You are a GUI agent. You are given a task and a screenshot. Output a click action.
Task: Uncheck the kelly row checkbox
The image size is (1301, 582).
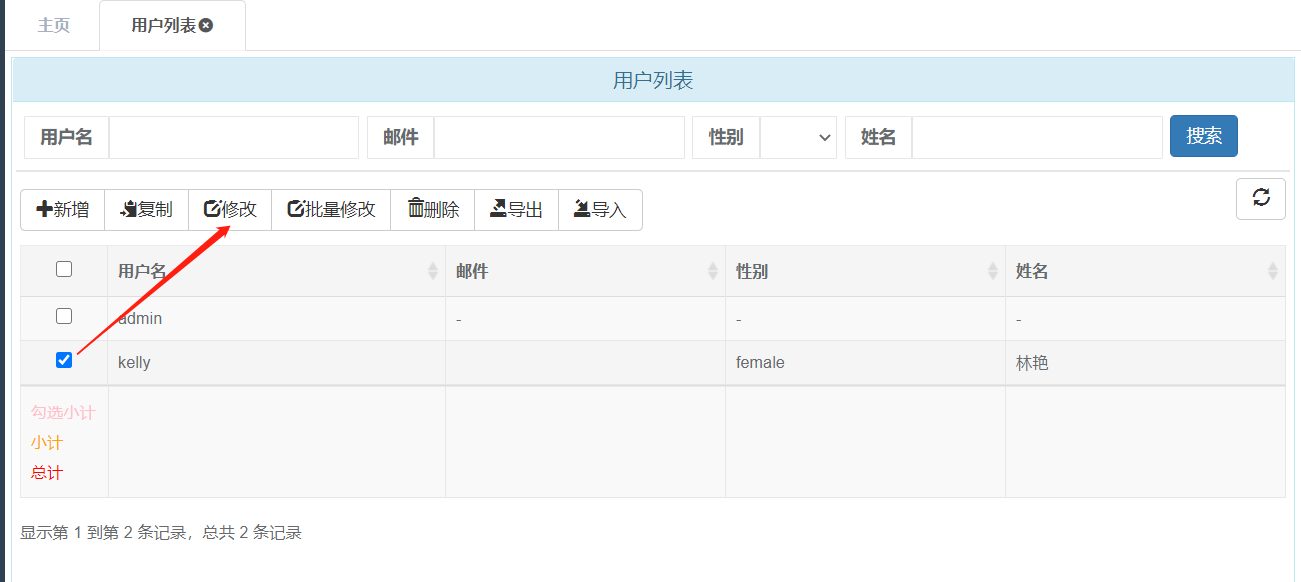tap(64, 360)
